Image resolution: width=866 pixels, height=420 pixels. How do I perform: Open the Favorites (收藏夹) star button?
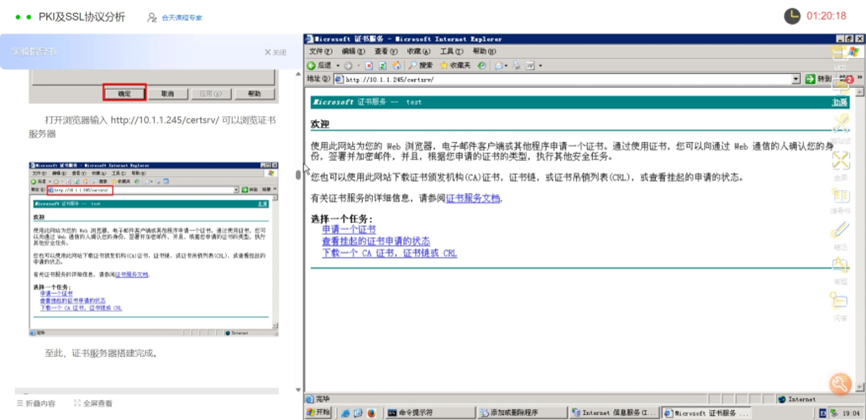coord(455,65)
